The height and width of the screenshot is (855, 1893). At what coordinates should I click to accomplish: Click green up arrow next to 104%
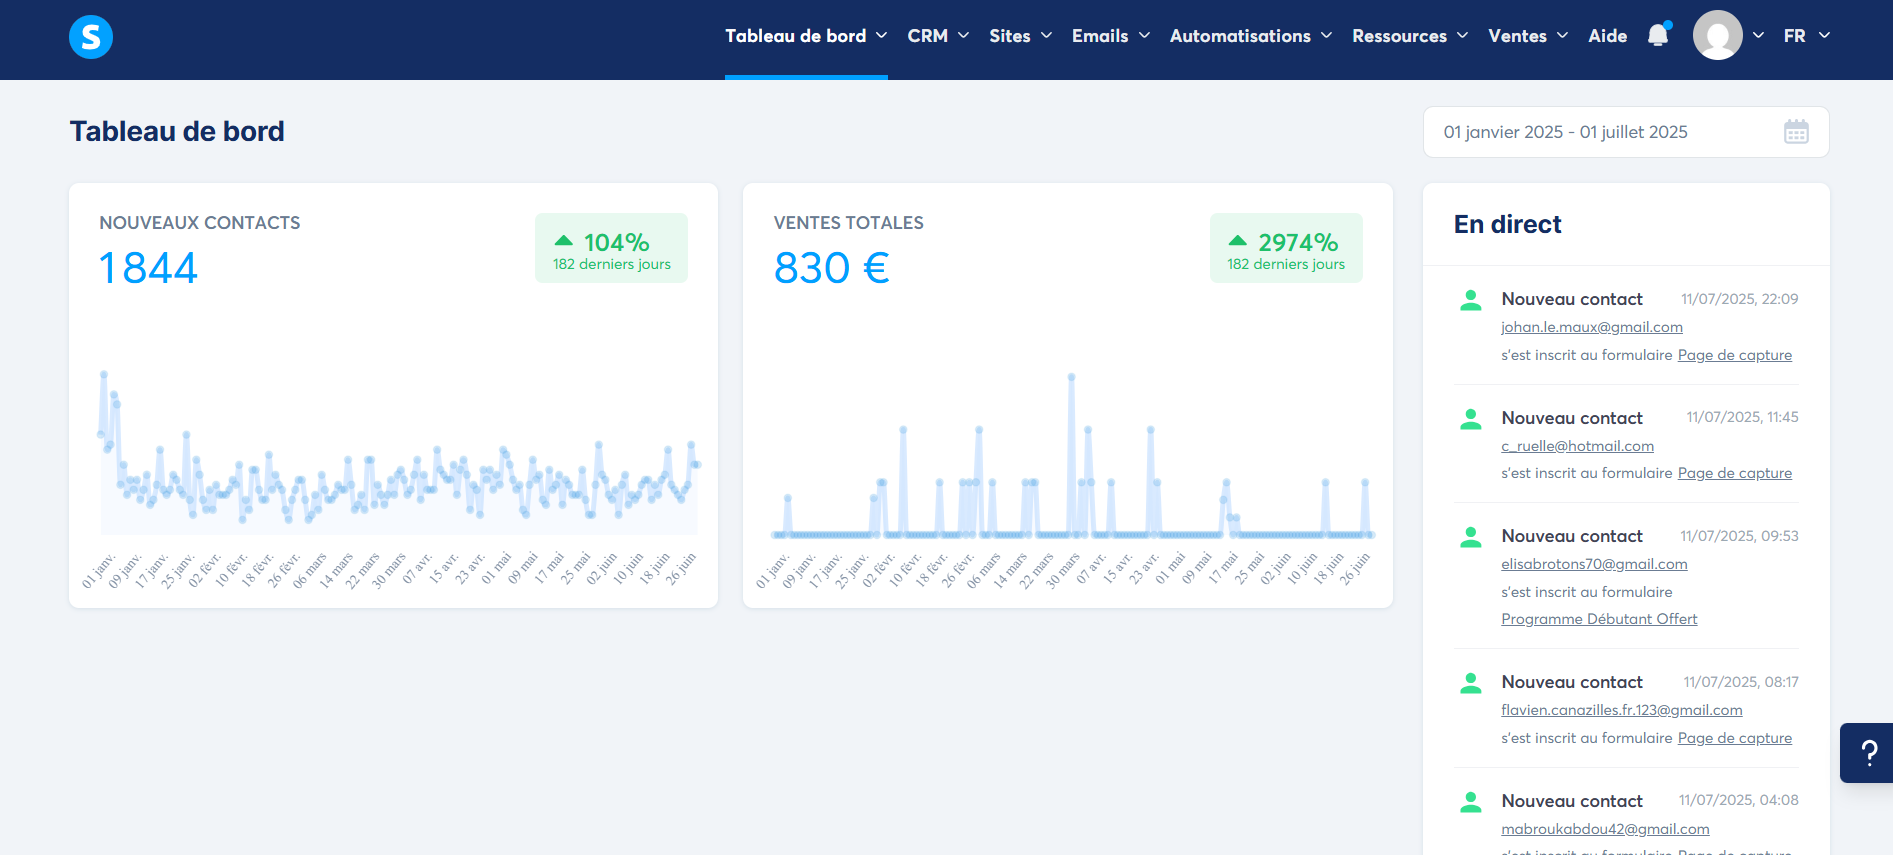(x=563, y=241)
